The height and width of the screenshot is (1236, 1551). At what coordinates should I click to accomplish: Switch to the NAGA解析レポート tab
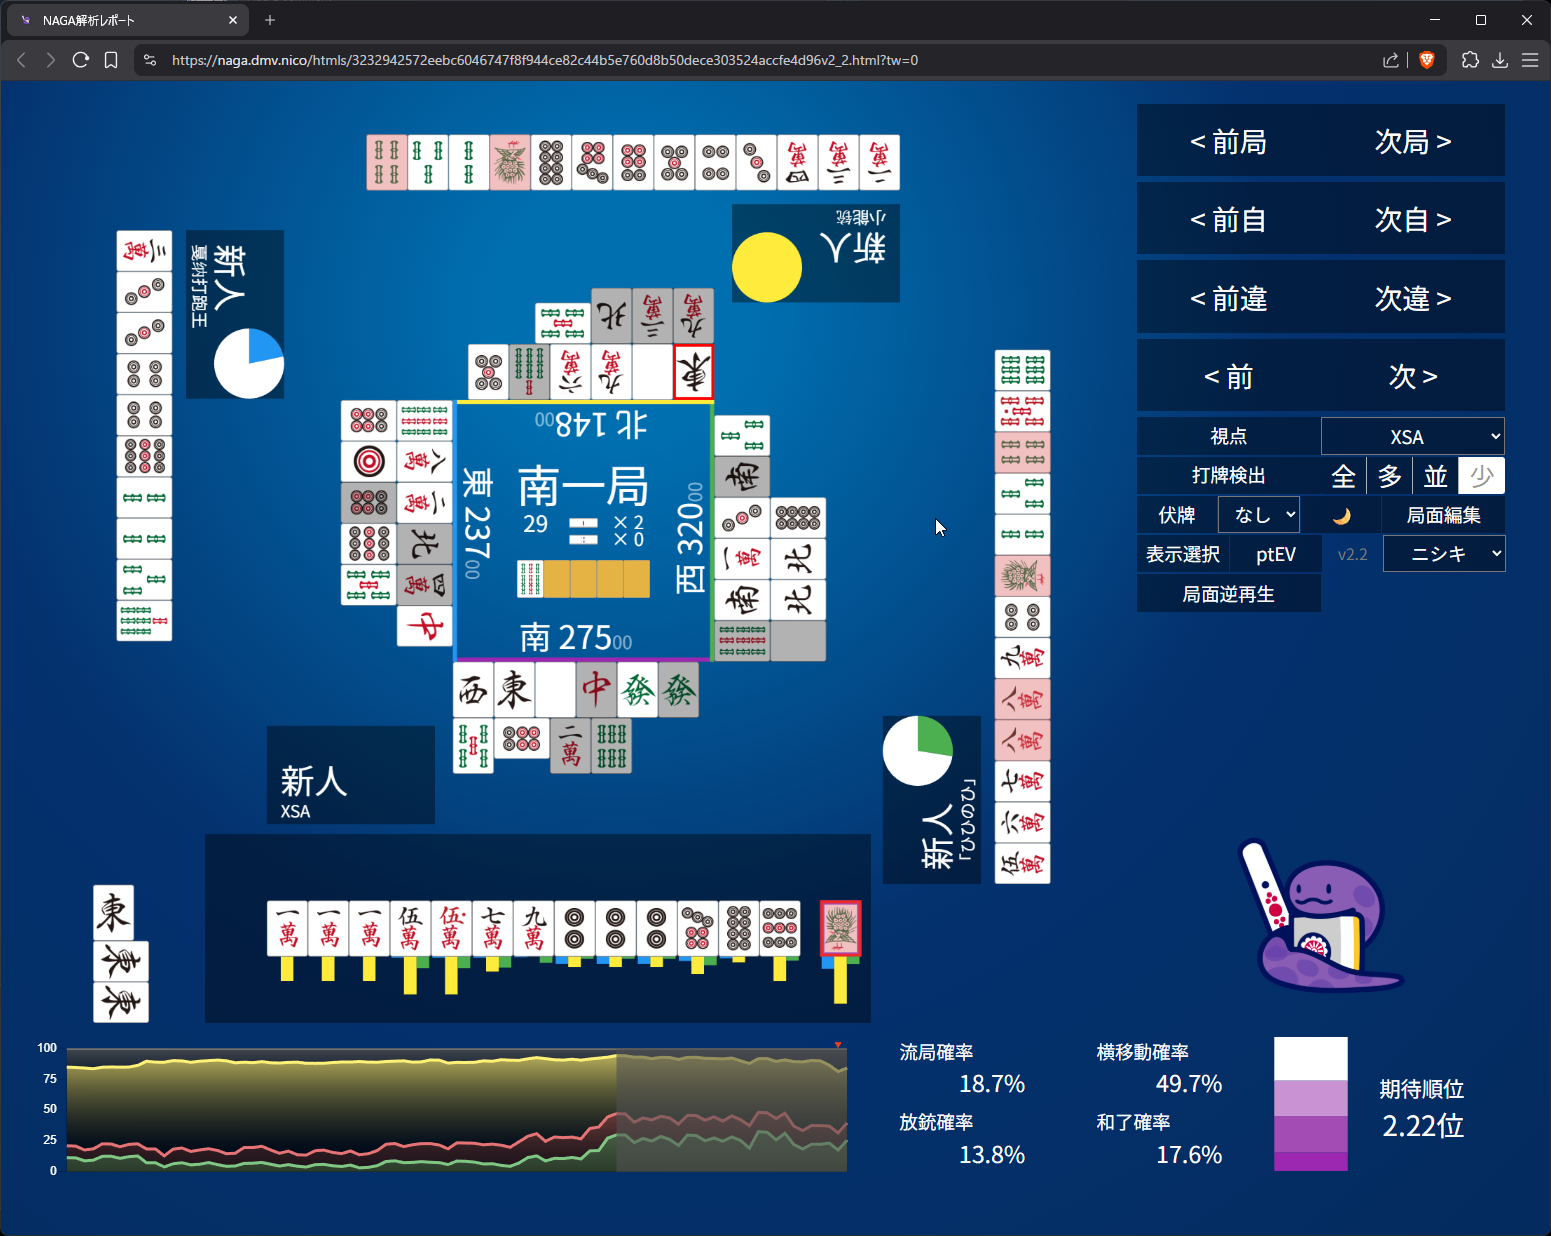tap(120, 20)
